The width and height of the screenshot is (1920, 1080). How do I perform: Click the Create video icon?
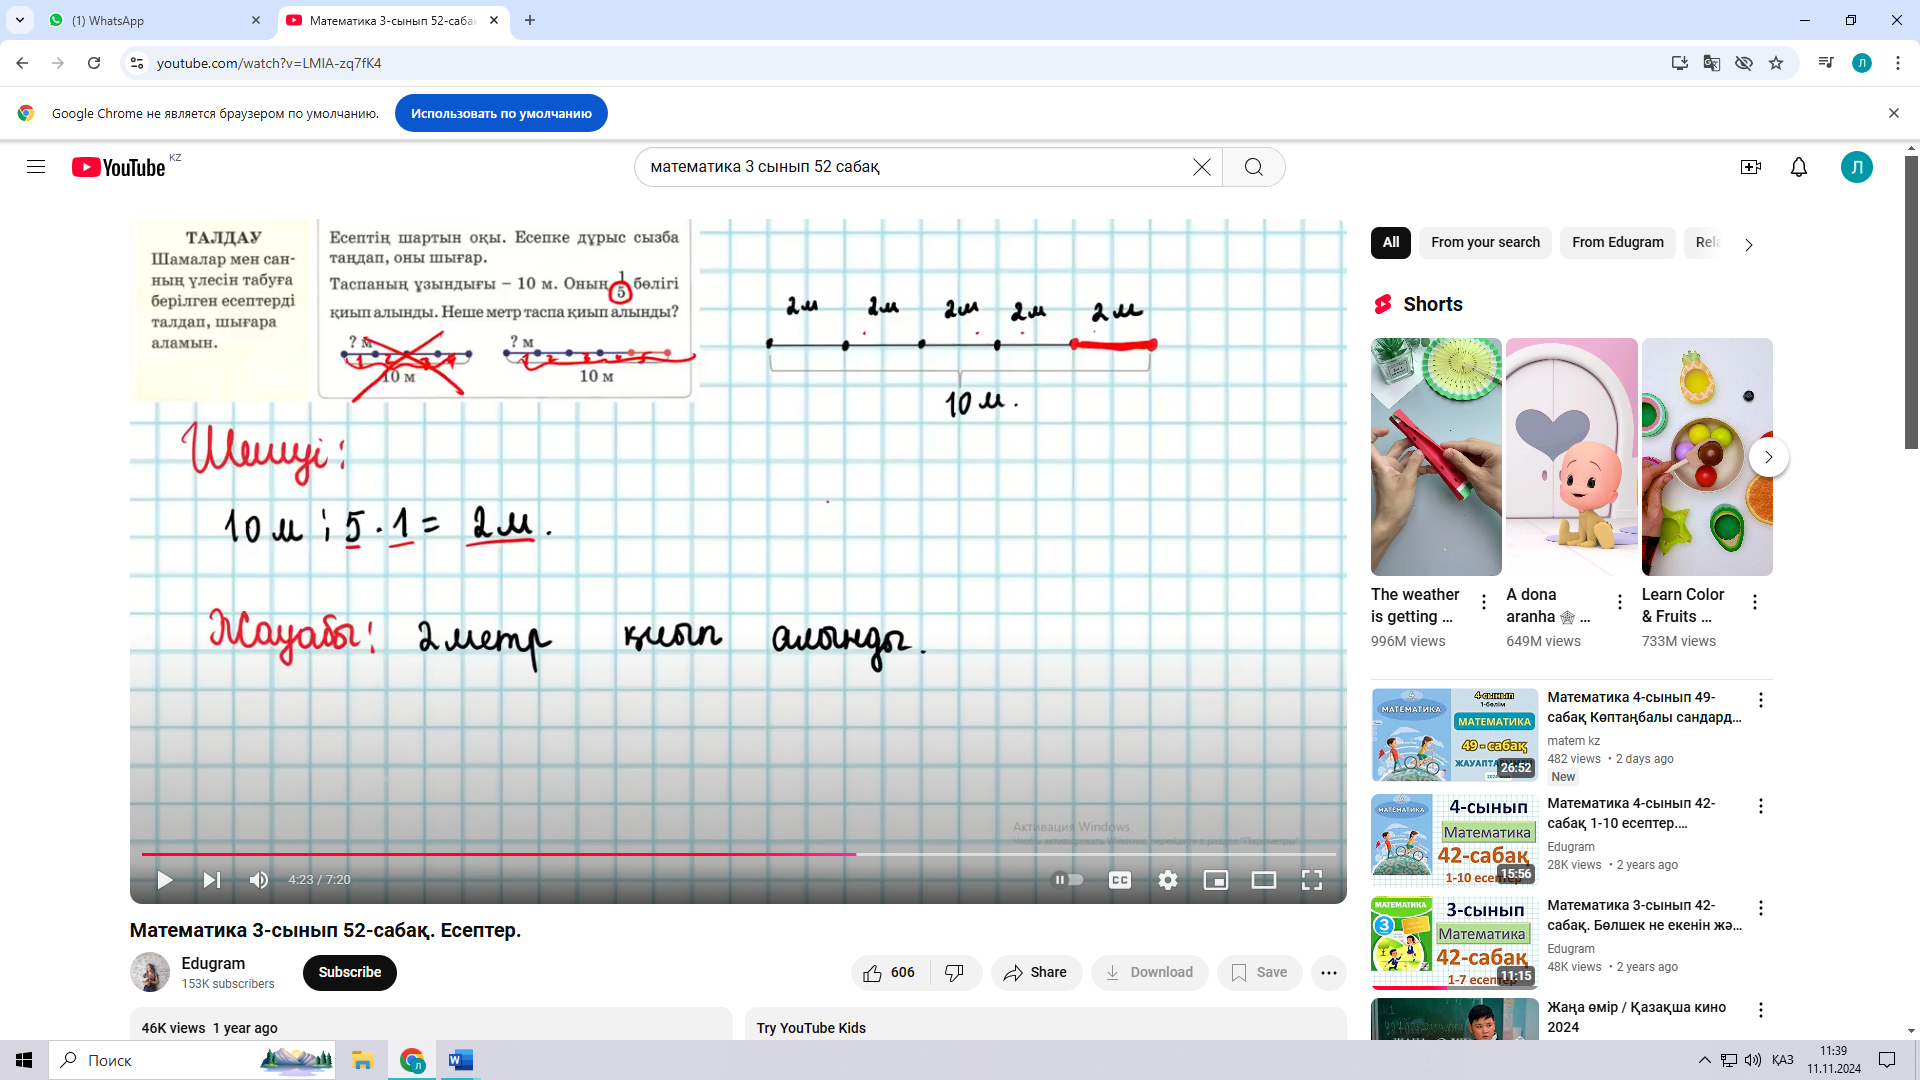click(x=1750, y=167)
